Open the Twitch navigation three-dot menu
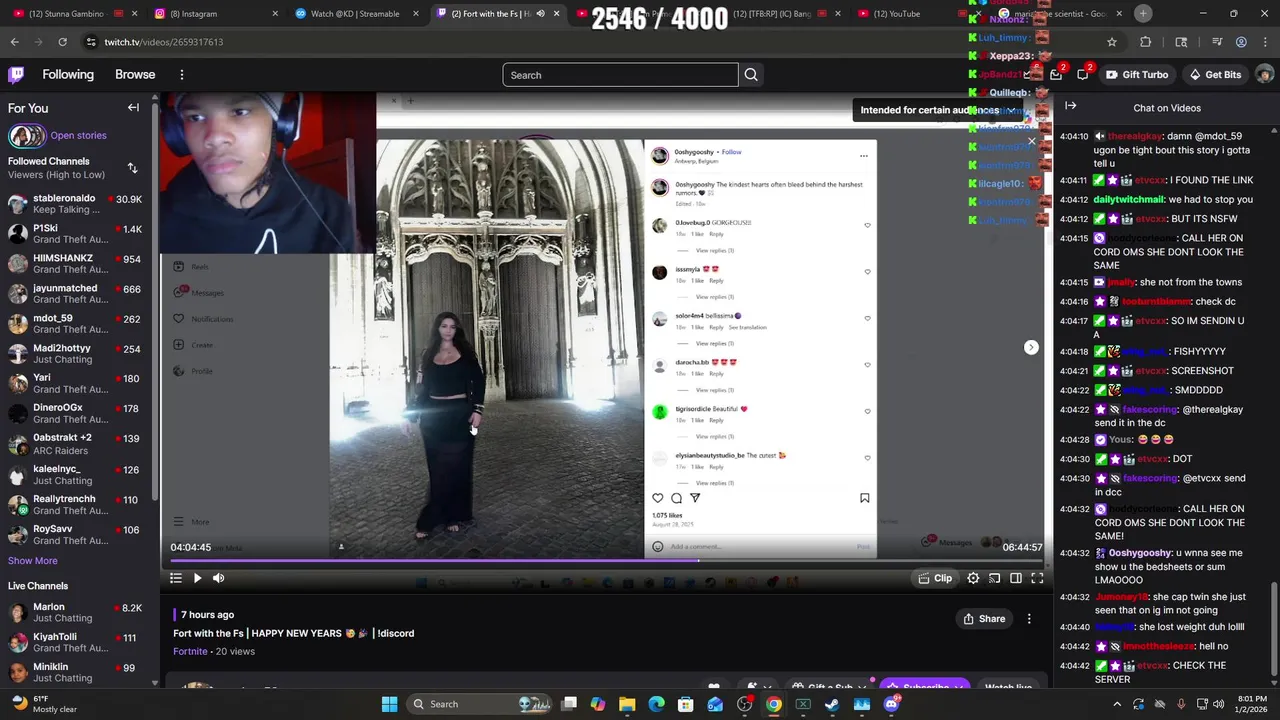The image size is (1280, 720). tap(181, 75)
